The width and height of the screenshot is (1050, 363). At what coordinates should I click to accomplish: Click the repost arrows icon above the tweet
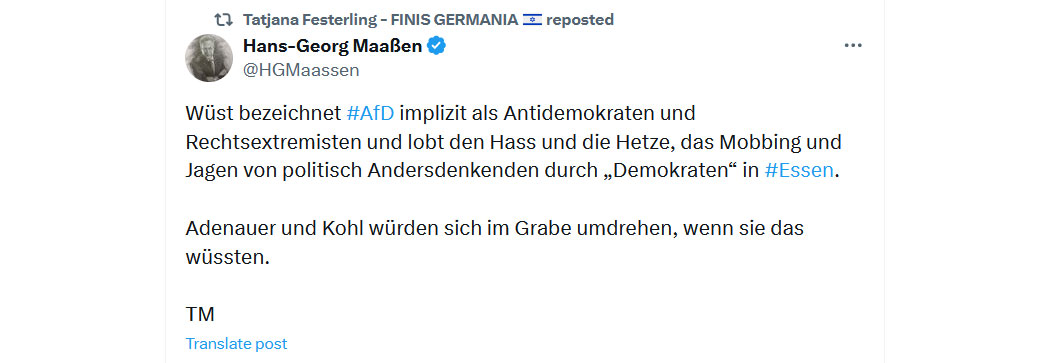pyautogui.click(x=220, y=20)
